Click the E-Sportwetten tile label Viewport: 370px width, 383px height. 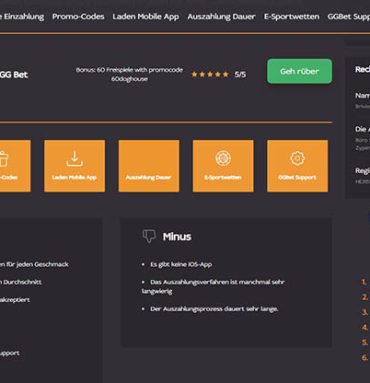pos(223,178)
